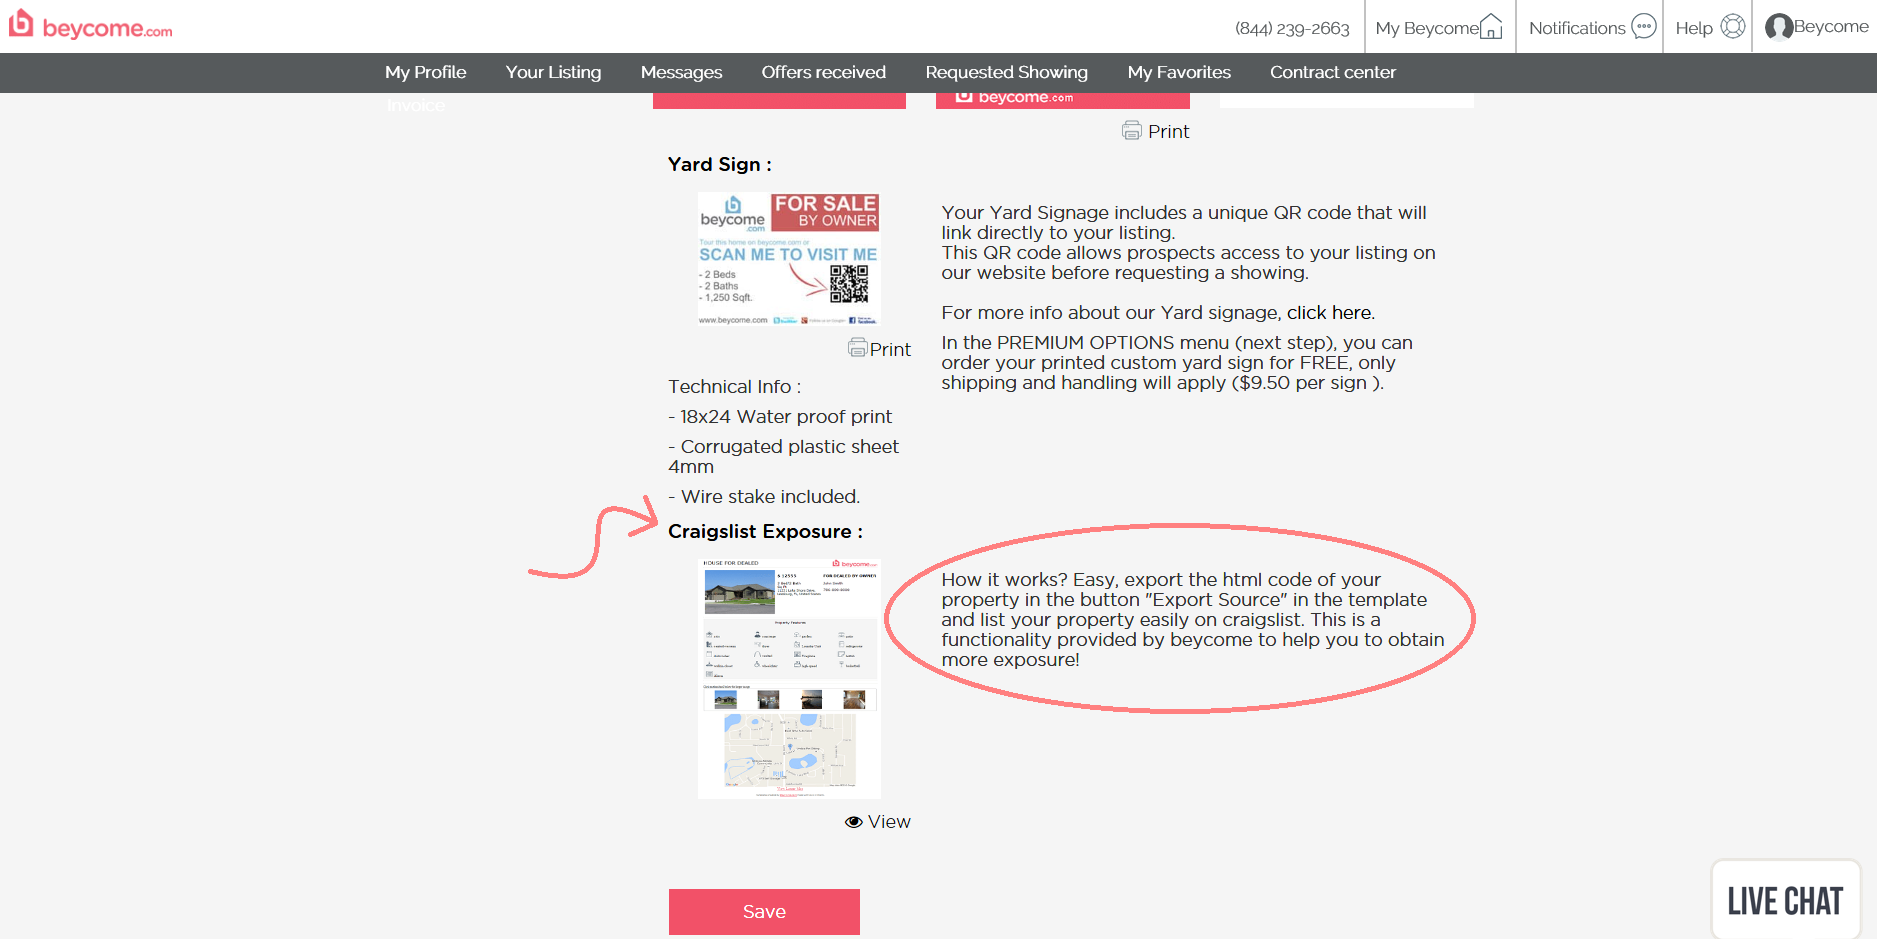This screenshot has height=939, width=1877.
Task: Go to Your Listing
Action: [554, 72]
